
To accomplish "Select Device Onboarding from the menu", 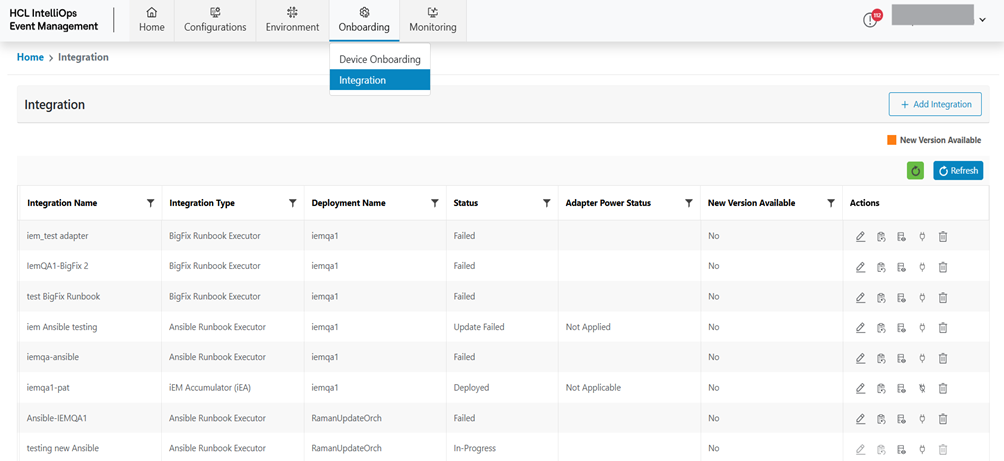I will pos(379,60).
